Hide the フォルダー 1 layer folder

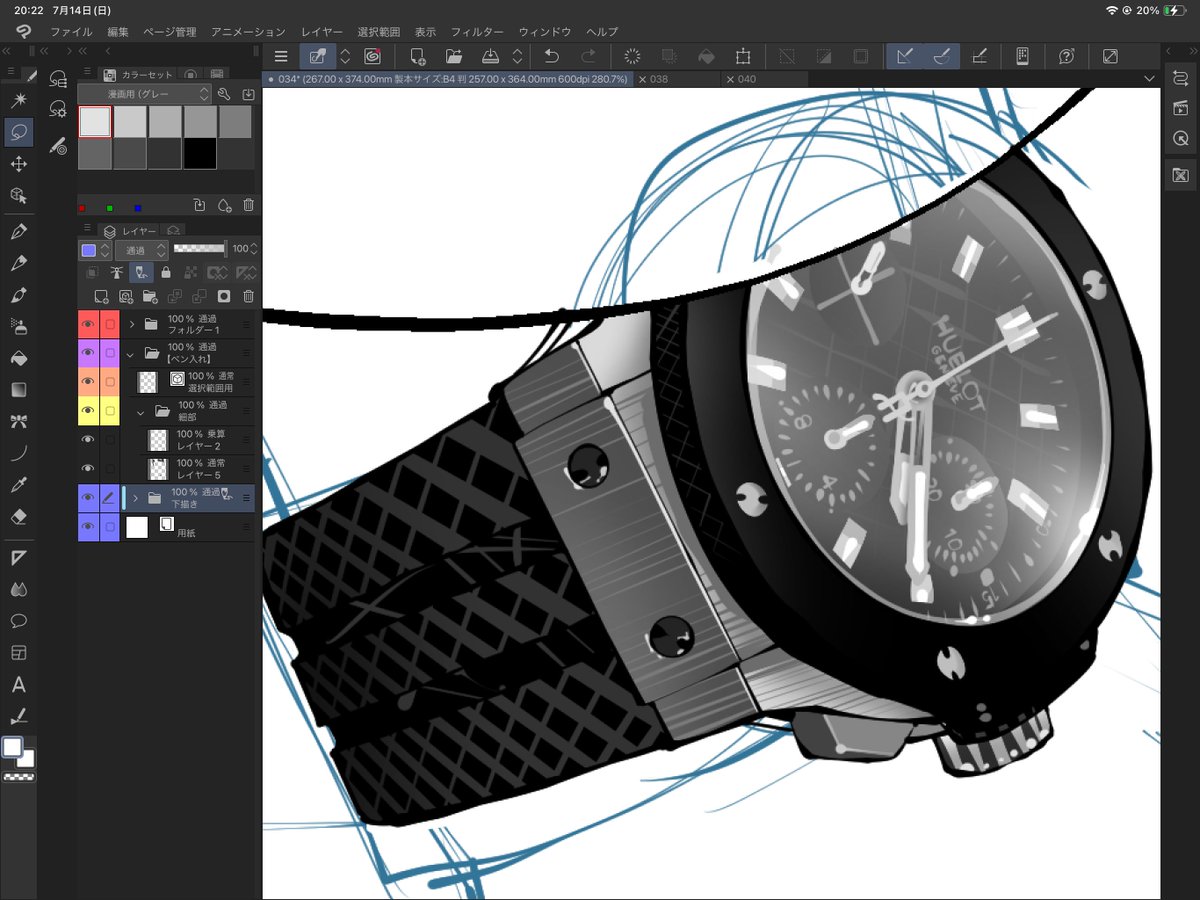tap(88, 324)
